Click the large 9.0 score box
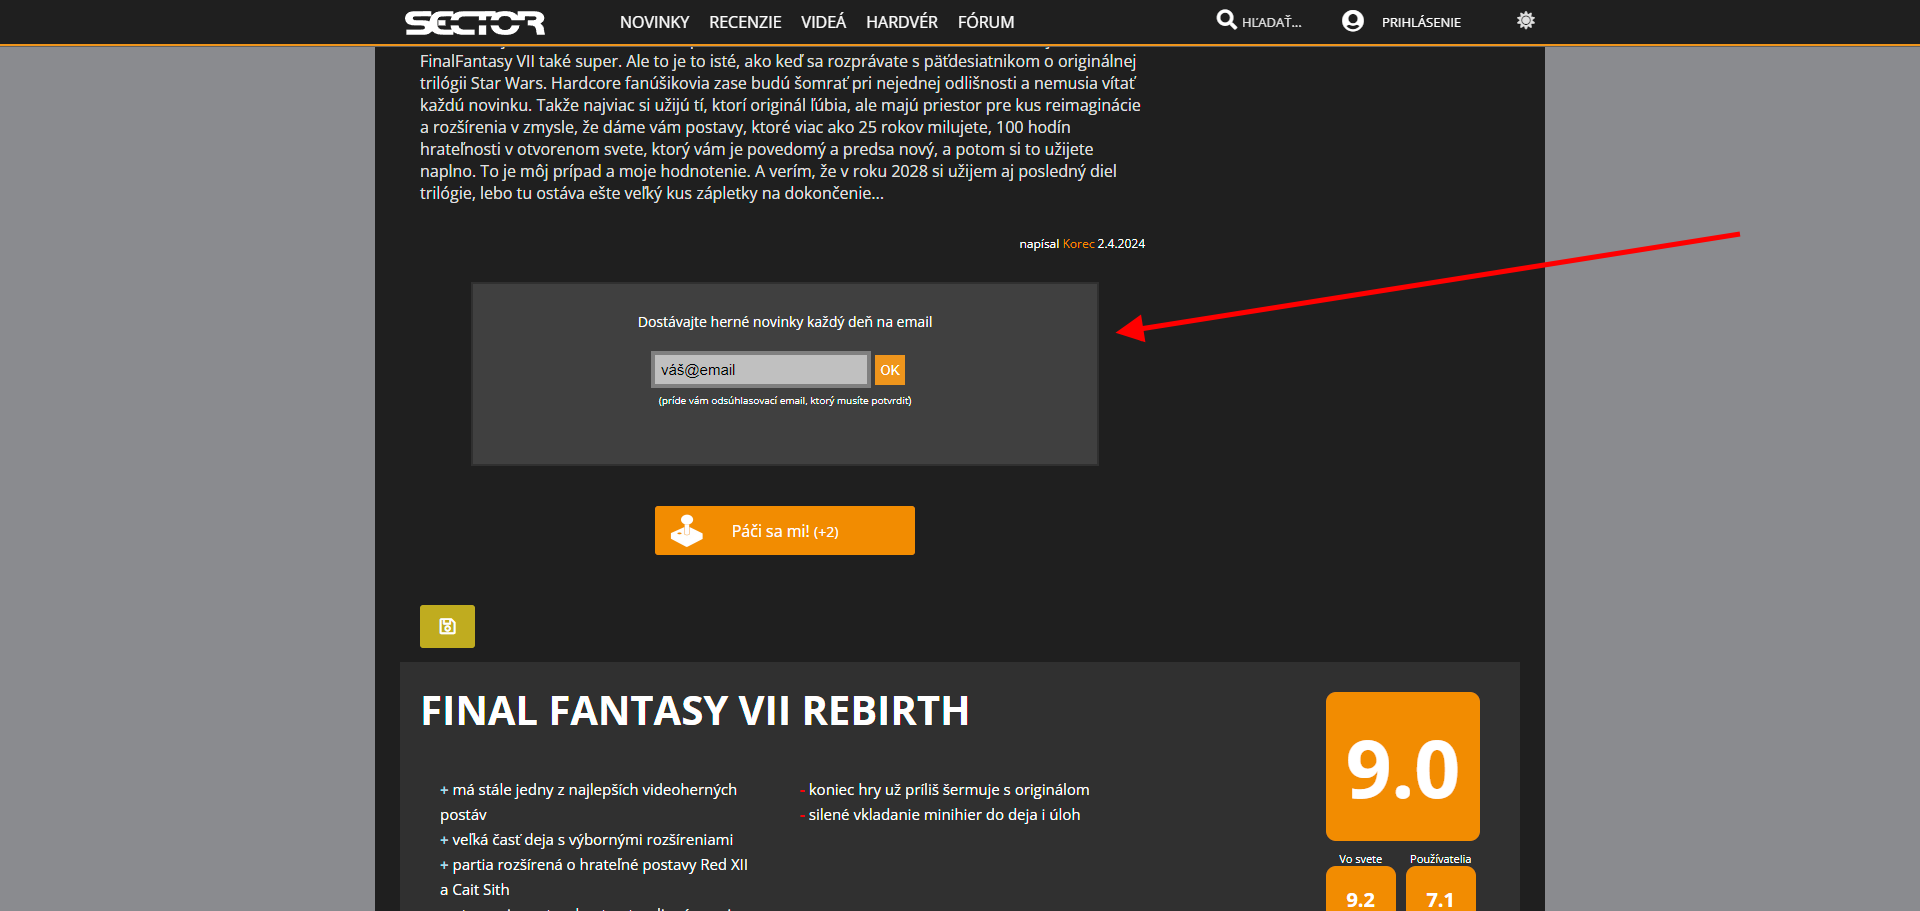 click(1402, 766)
